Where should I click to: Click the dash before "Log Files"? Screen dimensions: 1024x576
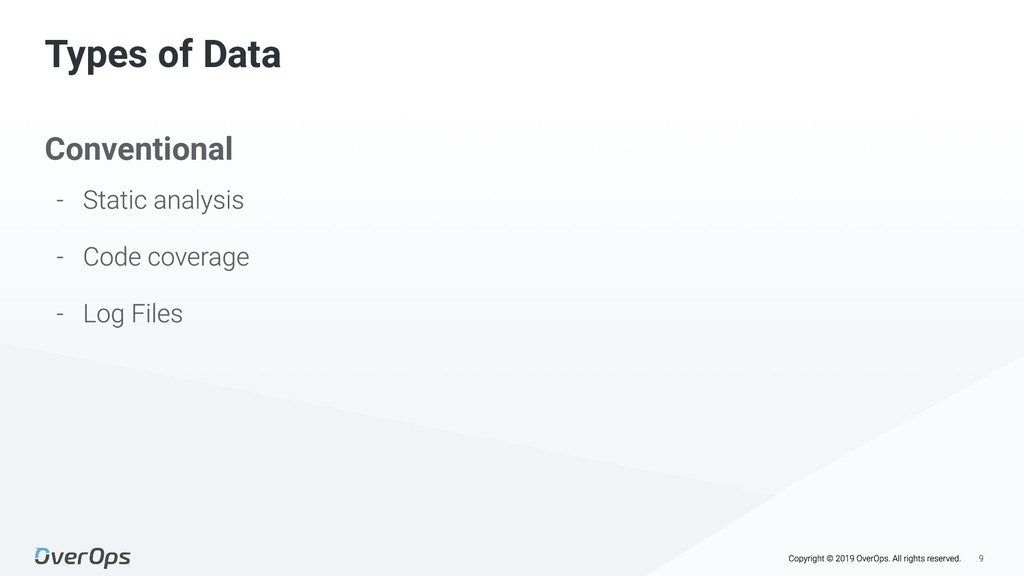click(61, 314)
